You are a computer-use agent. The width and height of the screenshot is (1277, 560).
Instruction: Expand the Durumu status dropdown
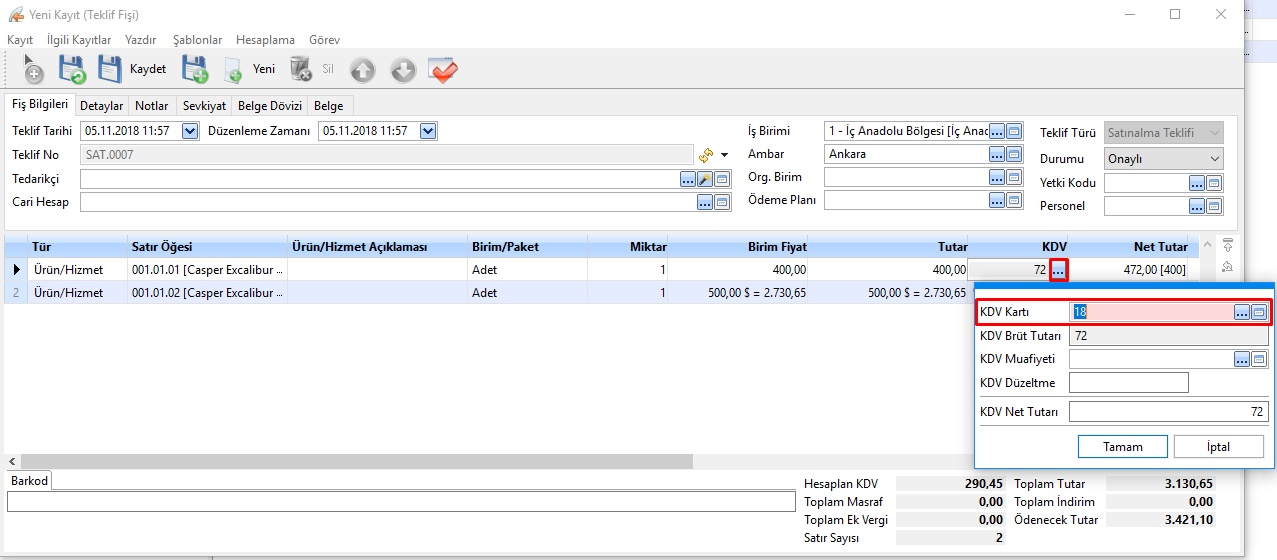point(1214,159)
